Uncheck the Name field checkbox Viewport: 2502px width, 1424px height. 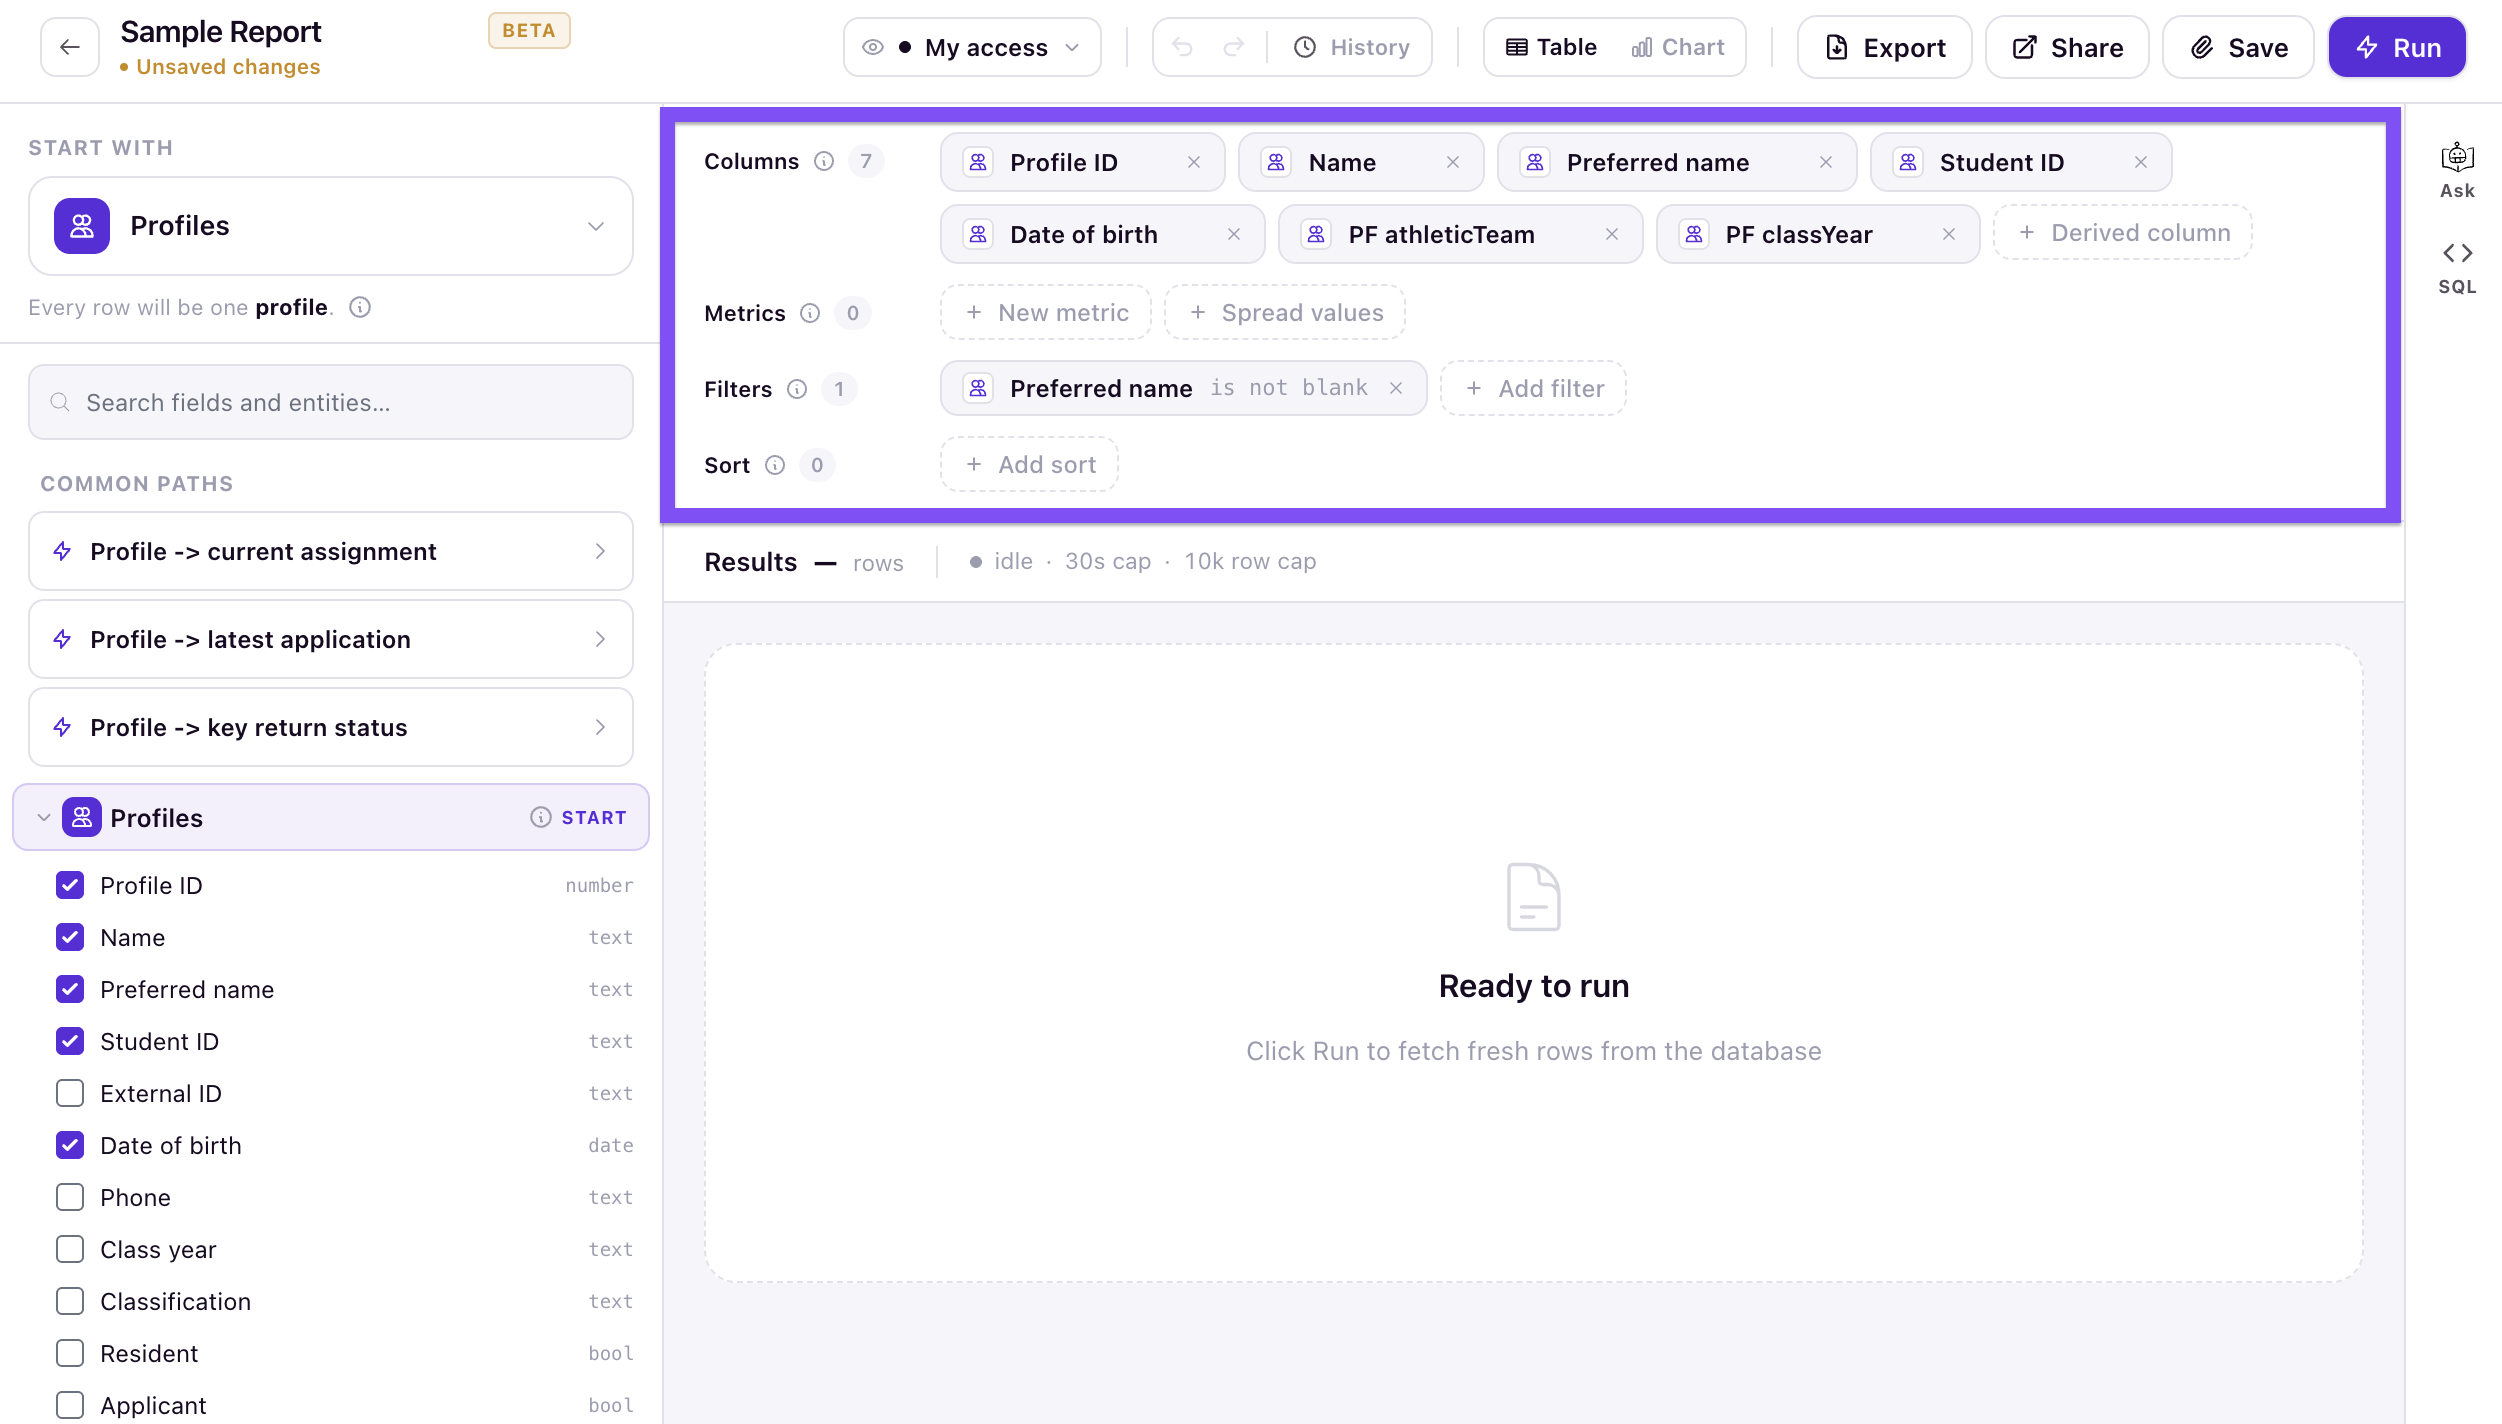[70, 937]
